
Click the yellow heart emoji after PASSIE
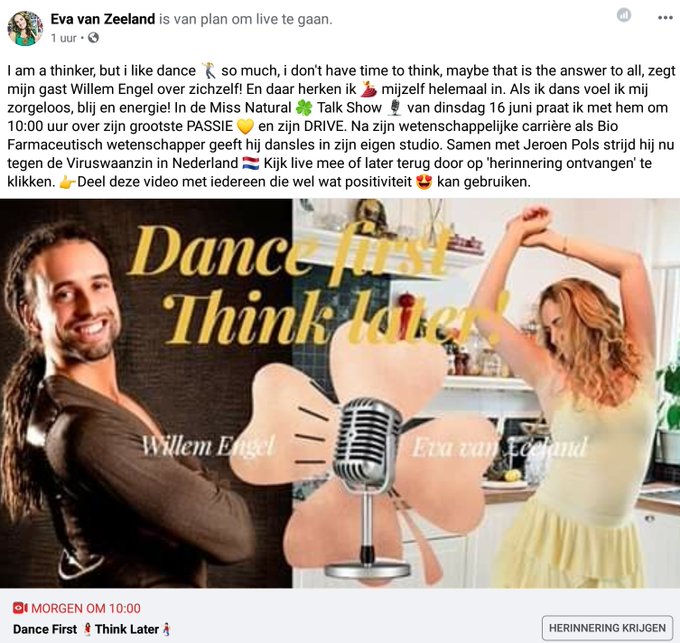245,126
